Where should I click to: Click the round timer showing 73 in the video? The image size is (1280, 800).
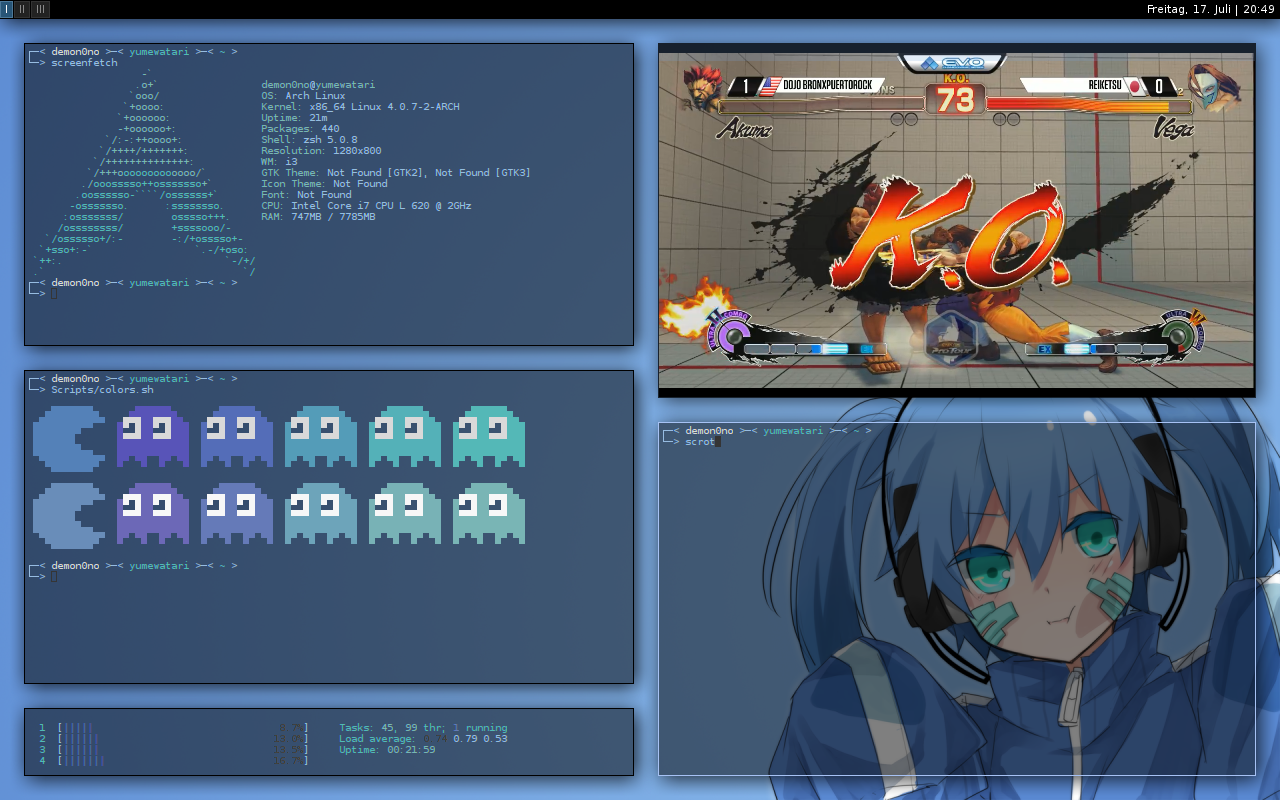955,100
